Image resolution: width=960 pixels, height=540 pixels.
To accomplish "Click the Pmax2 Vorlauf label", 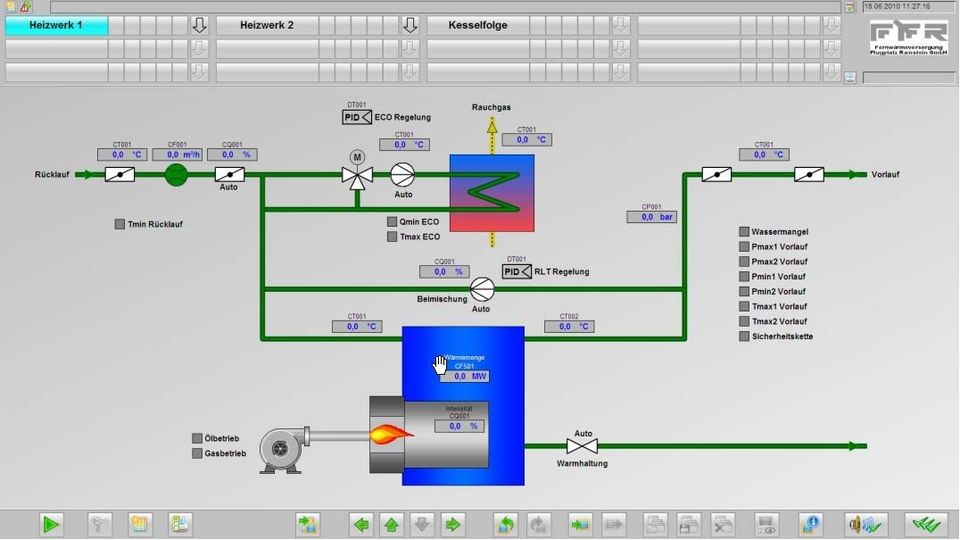I will [x=779, y=261].
